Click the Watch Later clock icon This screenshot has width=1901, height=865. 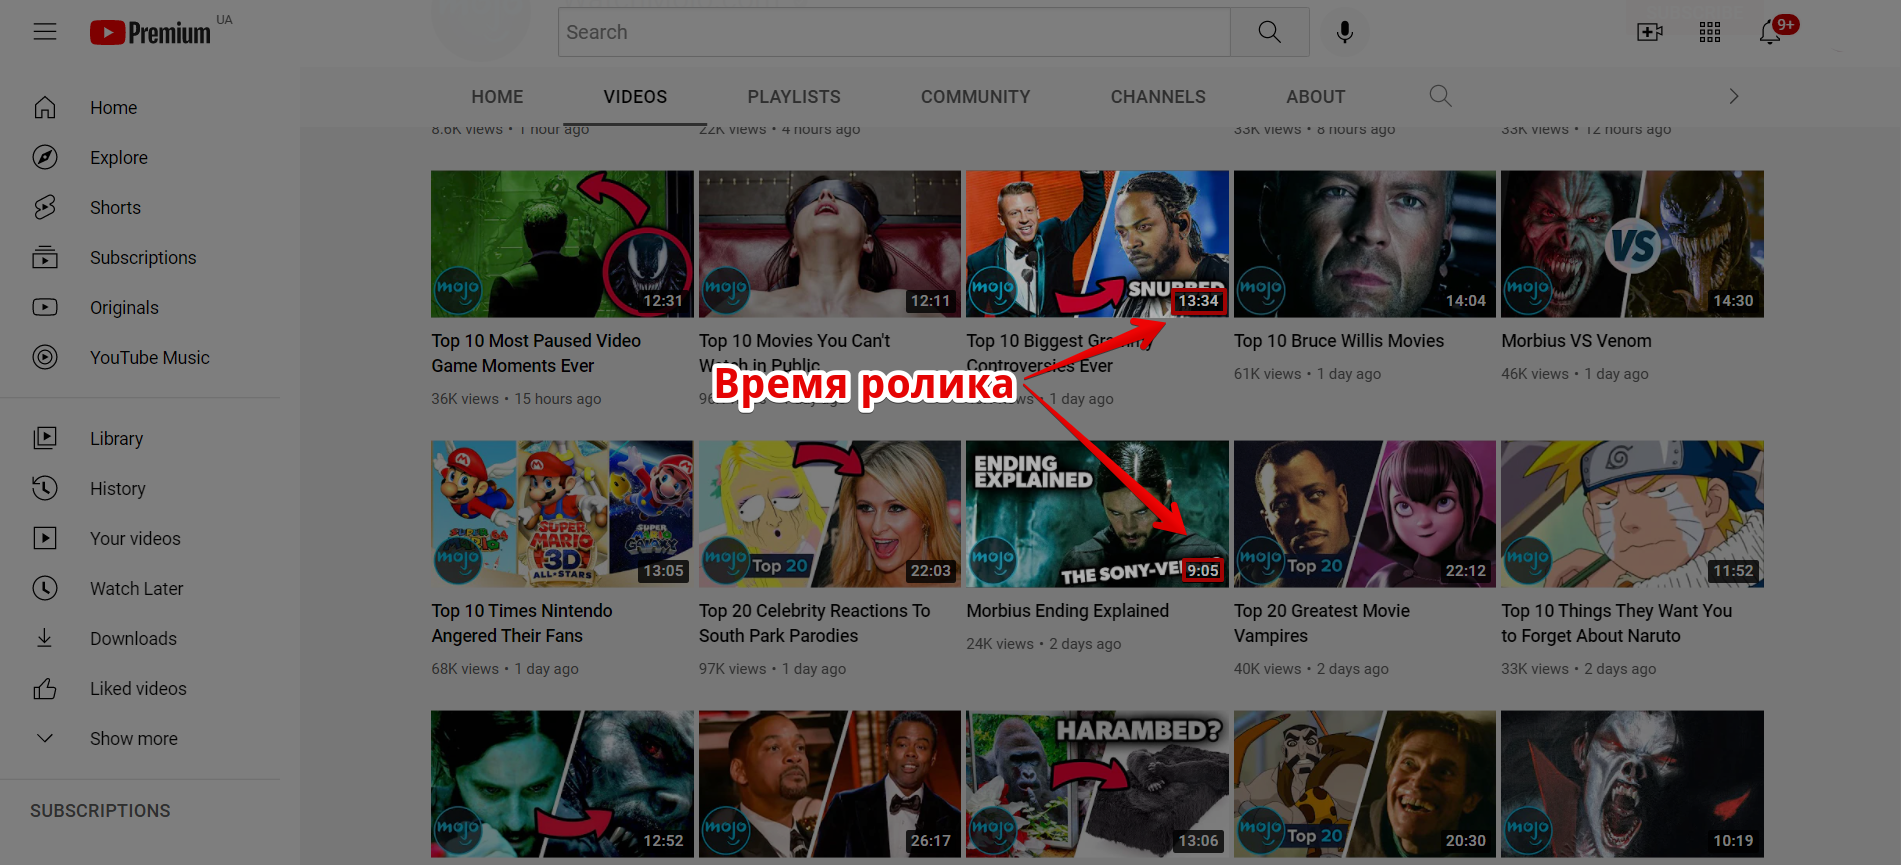tap(45, 588)
